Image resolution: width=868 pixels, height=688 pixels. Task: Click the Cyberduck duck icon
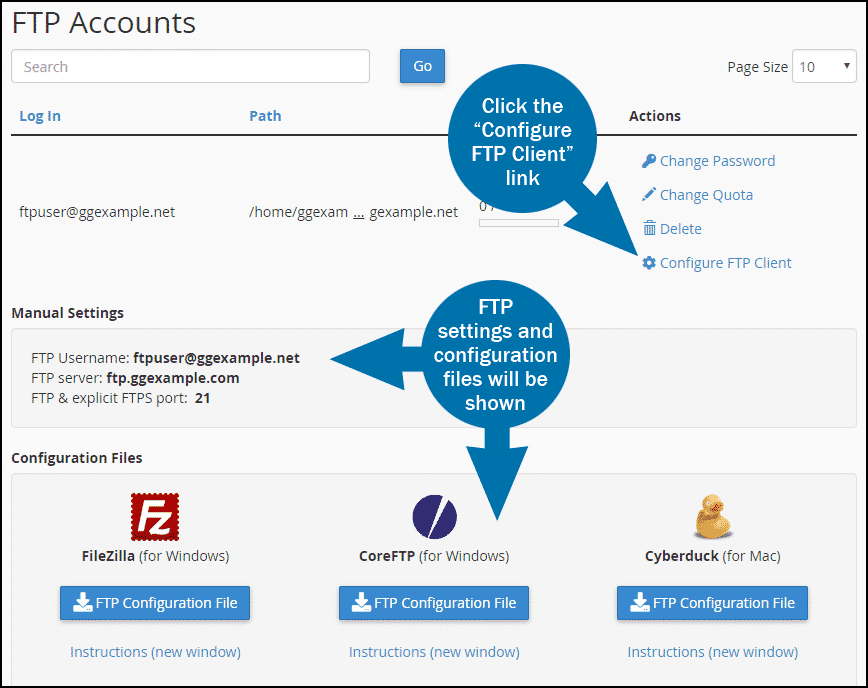click(x=712, y=517)
